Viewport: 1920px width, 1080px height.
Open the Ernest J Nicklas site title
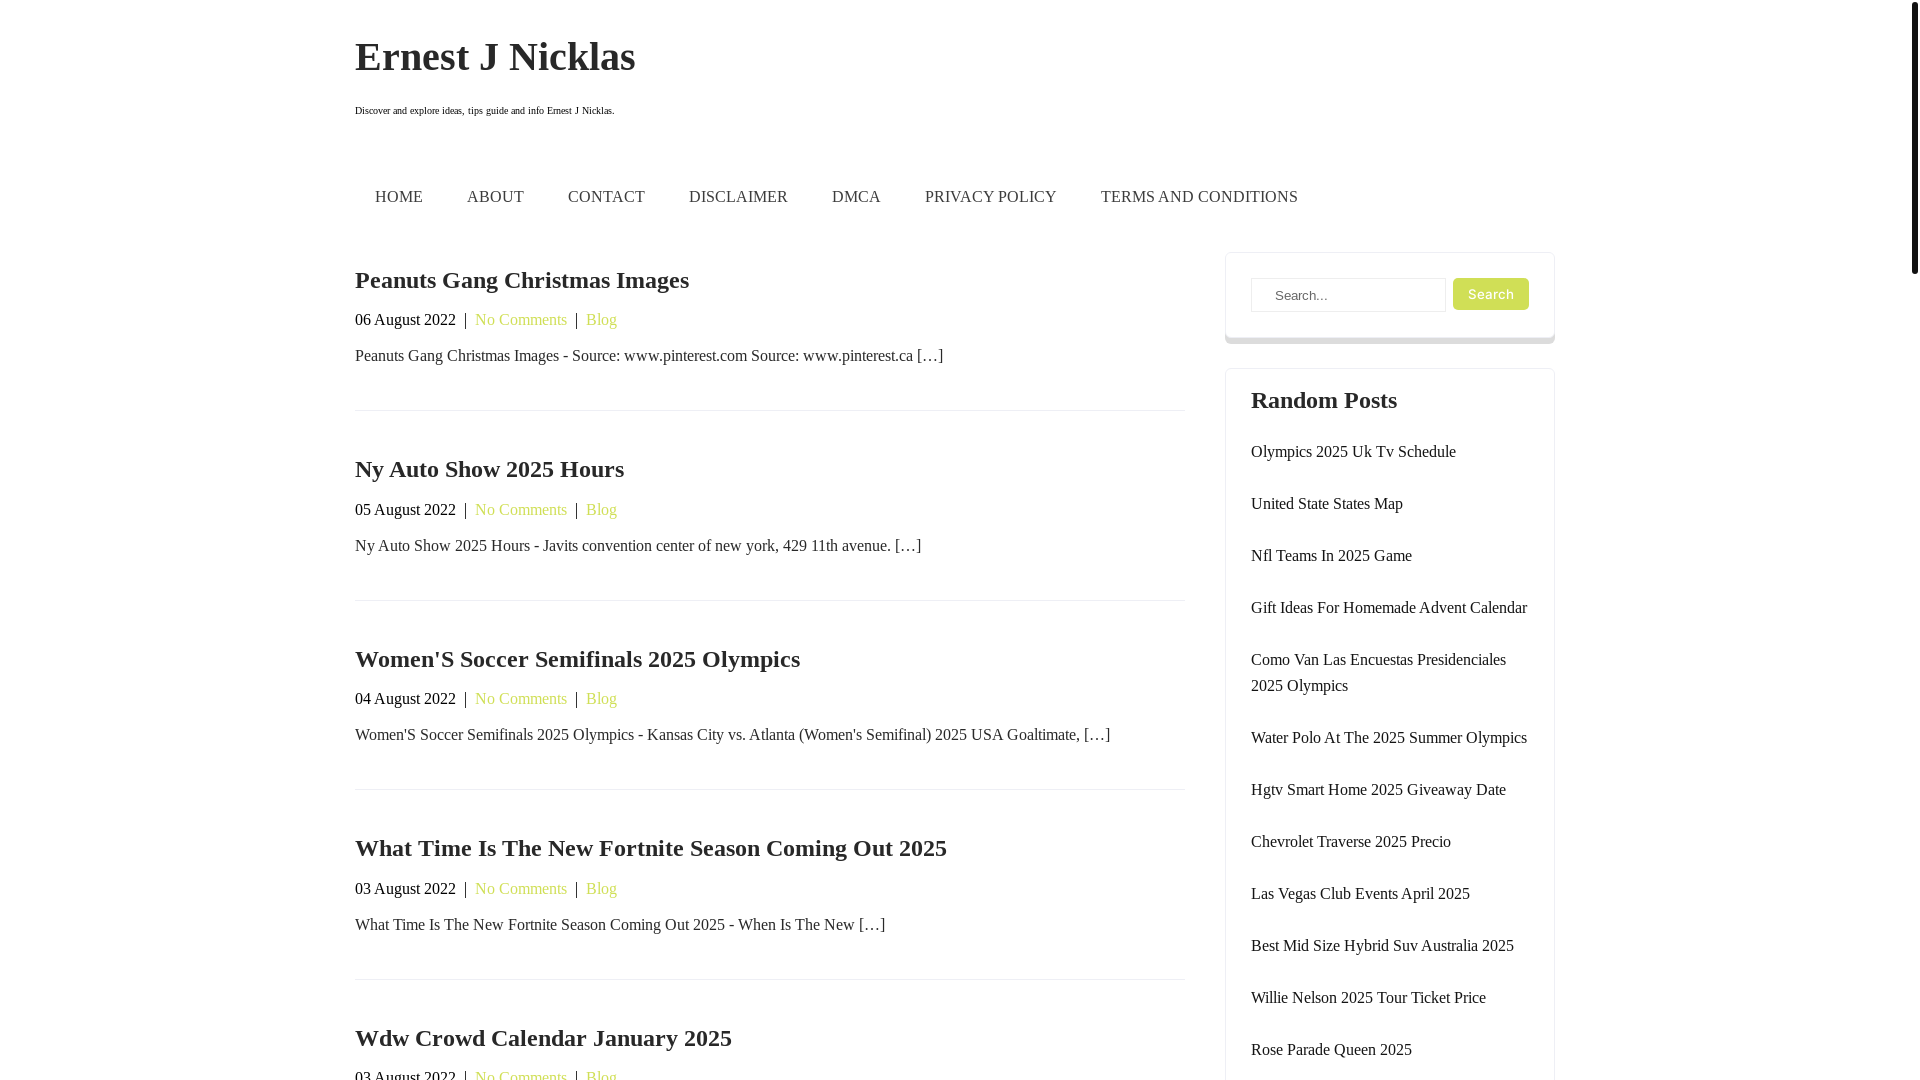click(495, 57)
